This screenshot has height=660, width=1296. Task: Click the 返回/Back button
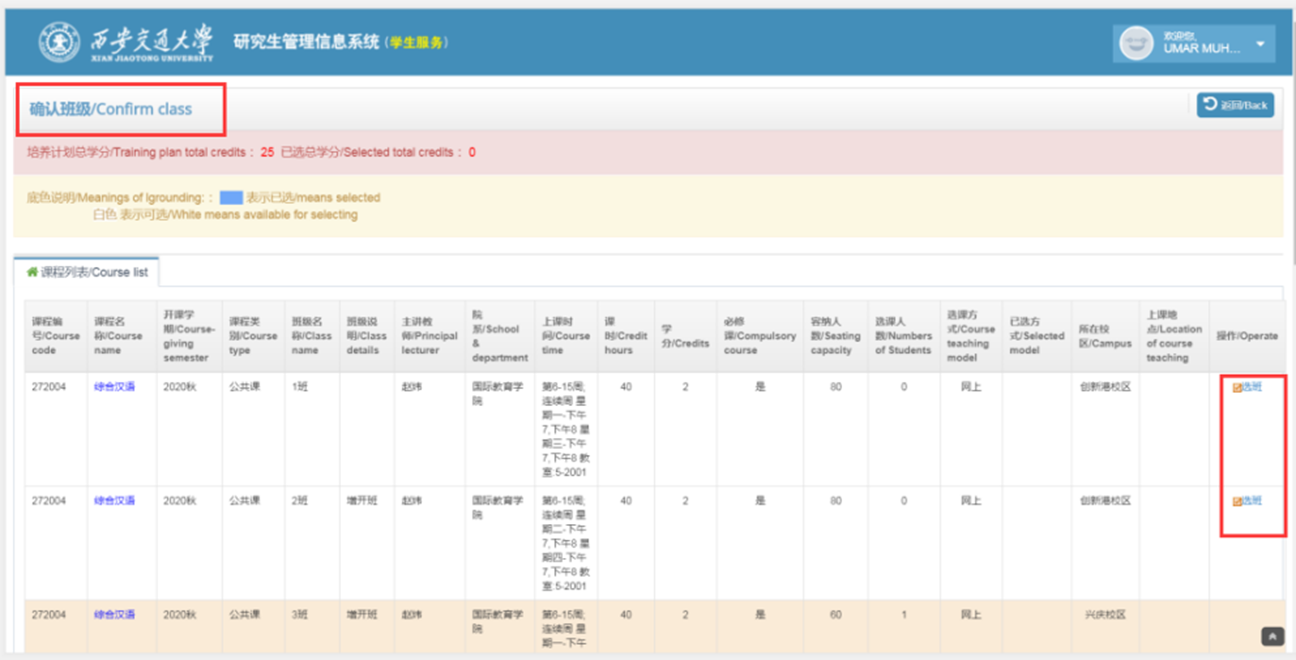1235,105
